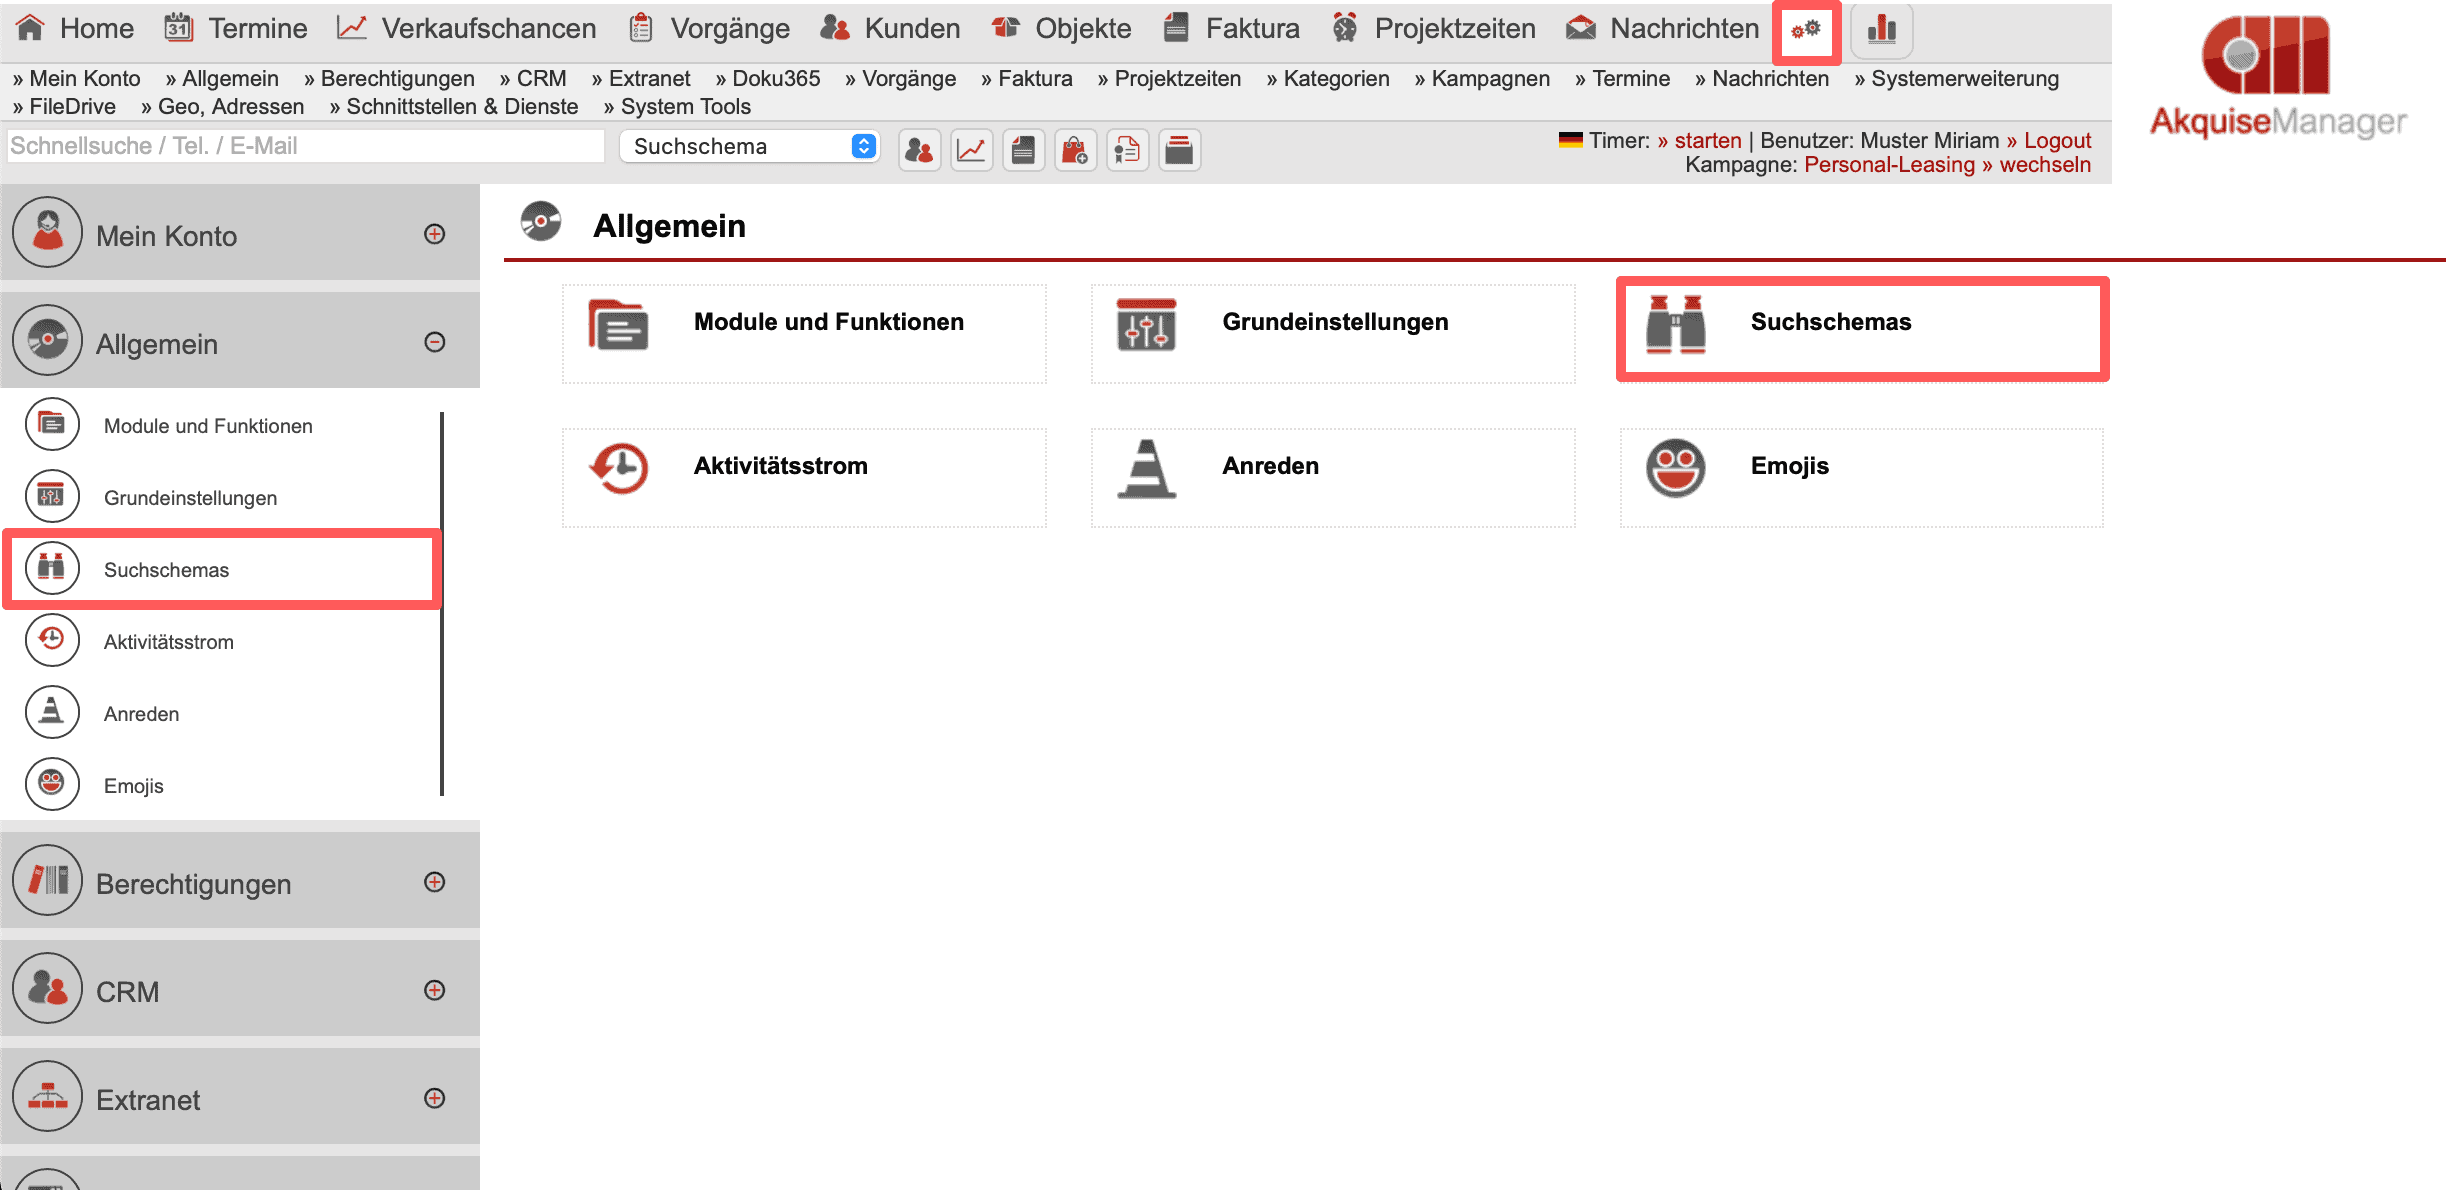Expand the Berechtigungen section
The height and width of the screenshot is (1190, 2446).
(434, 882)
